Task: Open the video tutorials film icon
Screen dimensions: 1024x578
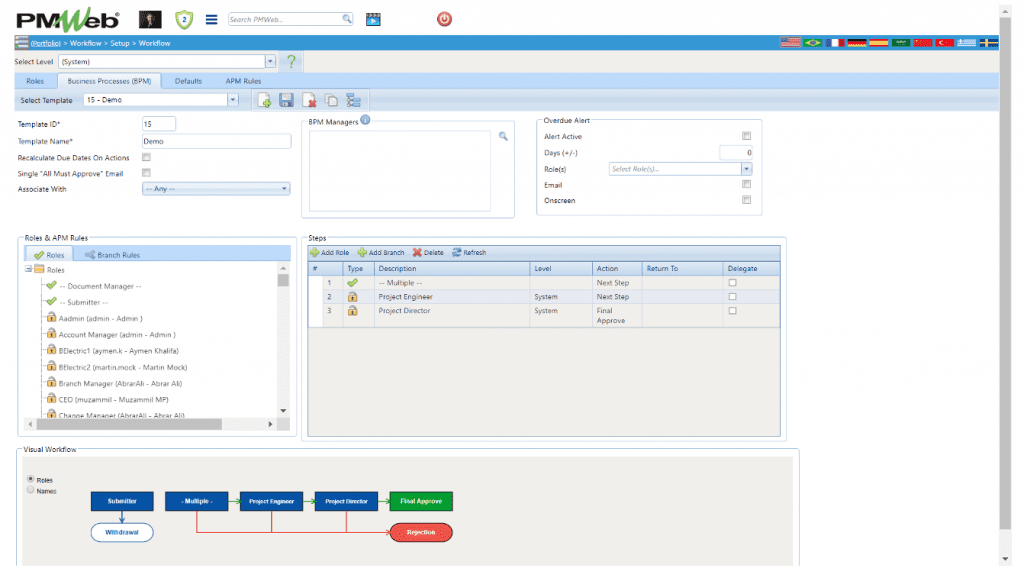Action: click(373, 20)
